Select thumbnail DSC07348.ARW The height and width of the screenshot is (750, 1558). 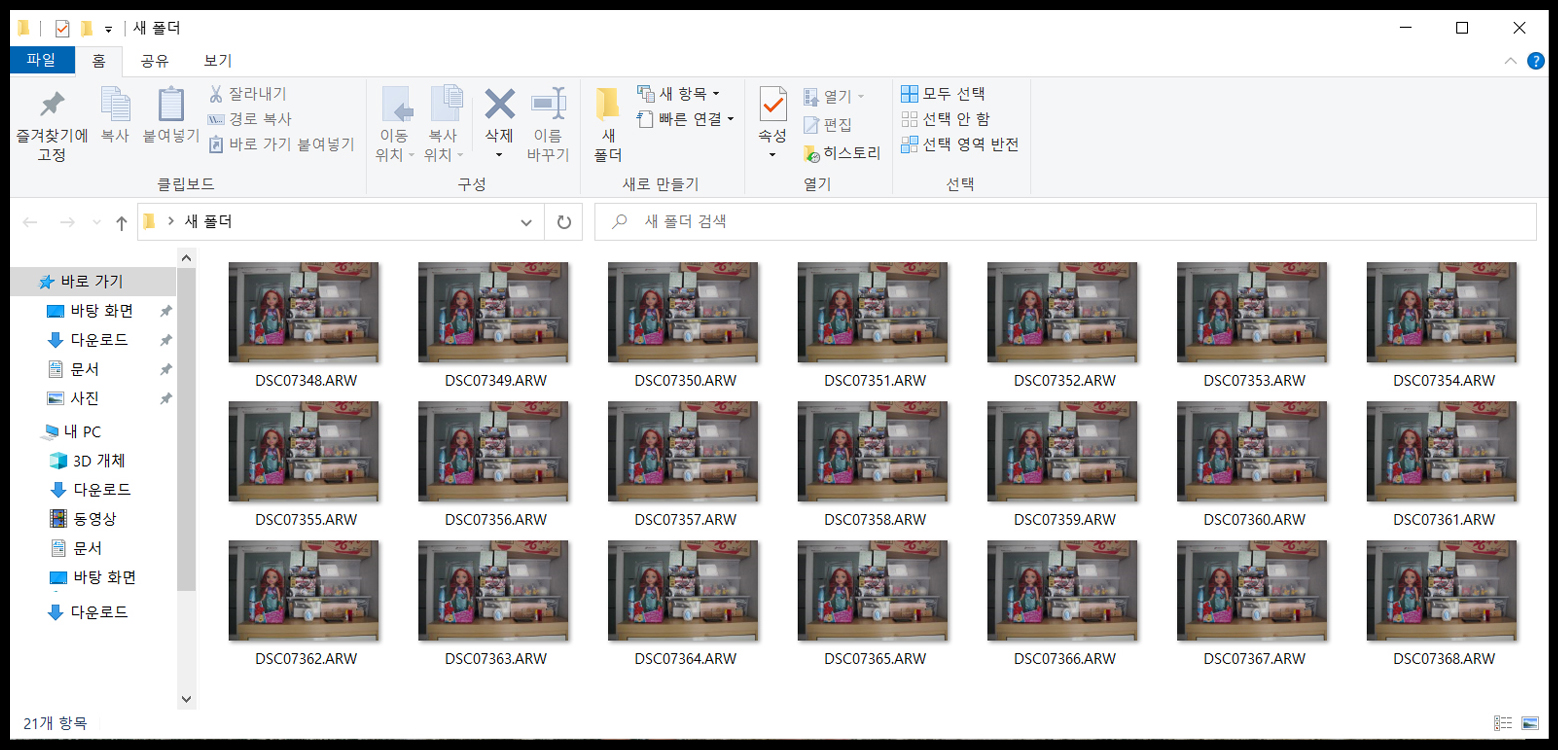pos(304,312)
